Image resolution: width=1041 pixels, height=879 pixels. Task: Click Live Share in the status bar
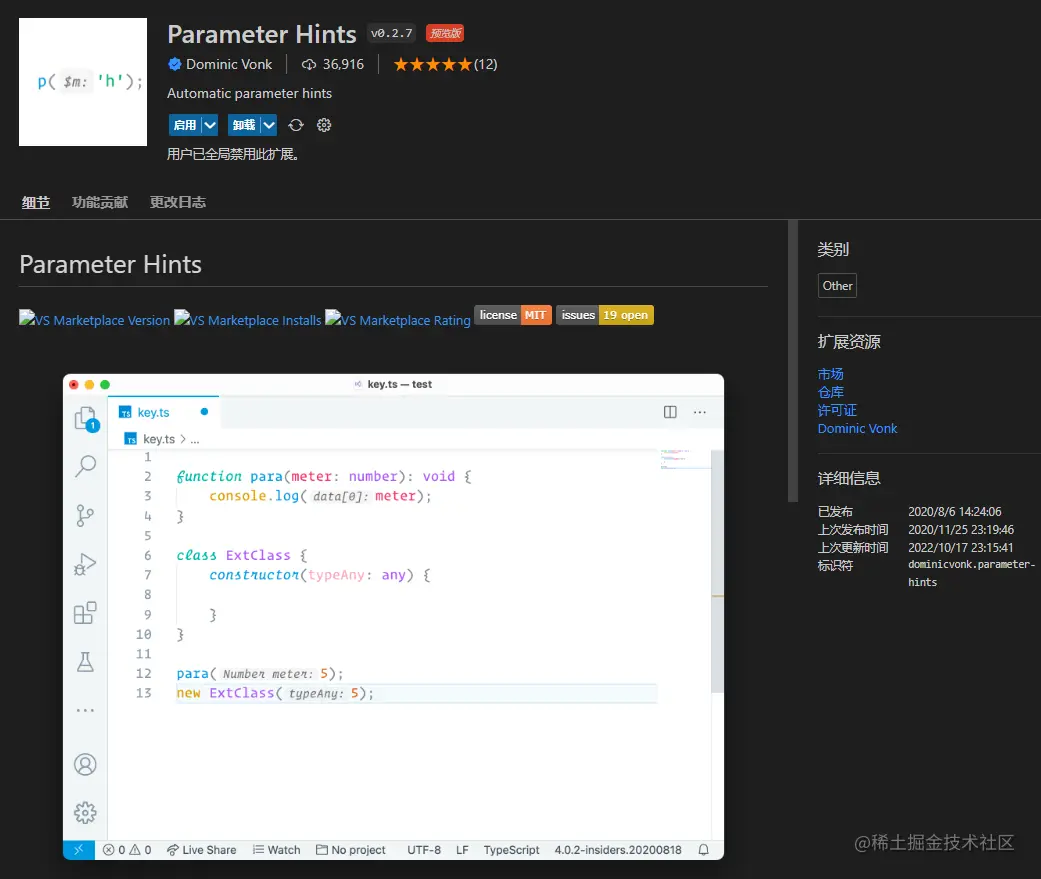(201, 850)
